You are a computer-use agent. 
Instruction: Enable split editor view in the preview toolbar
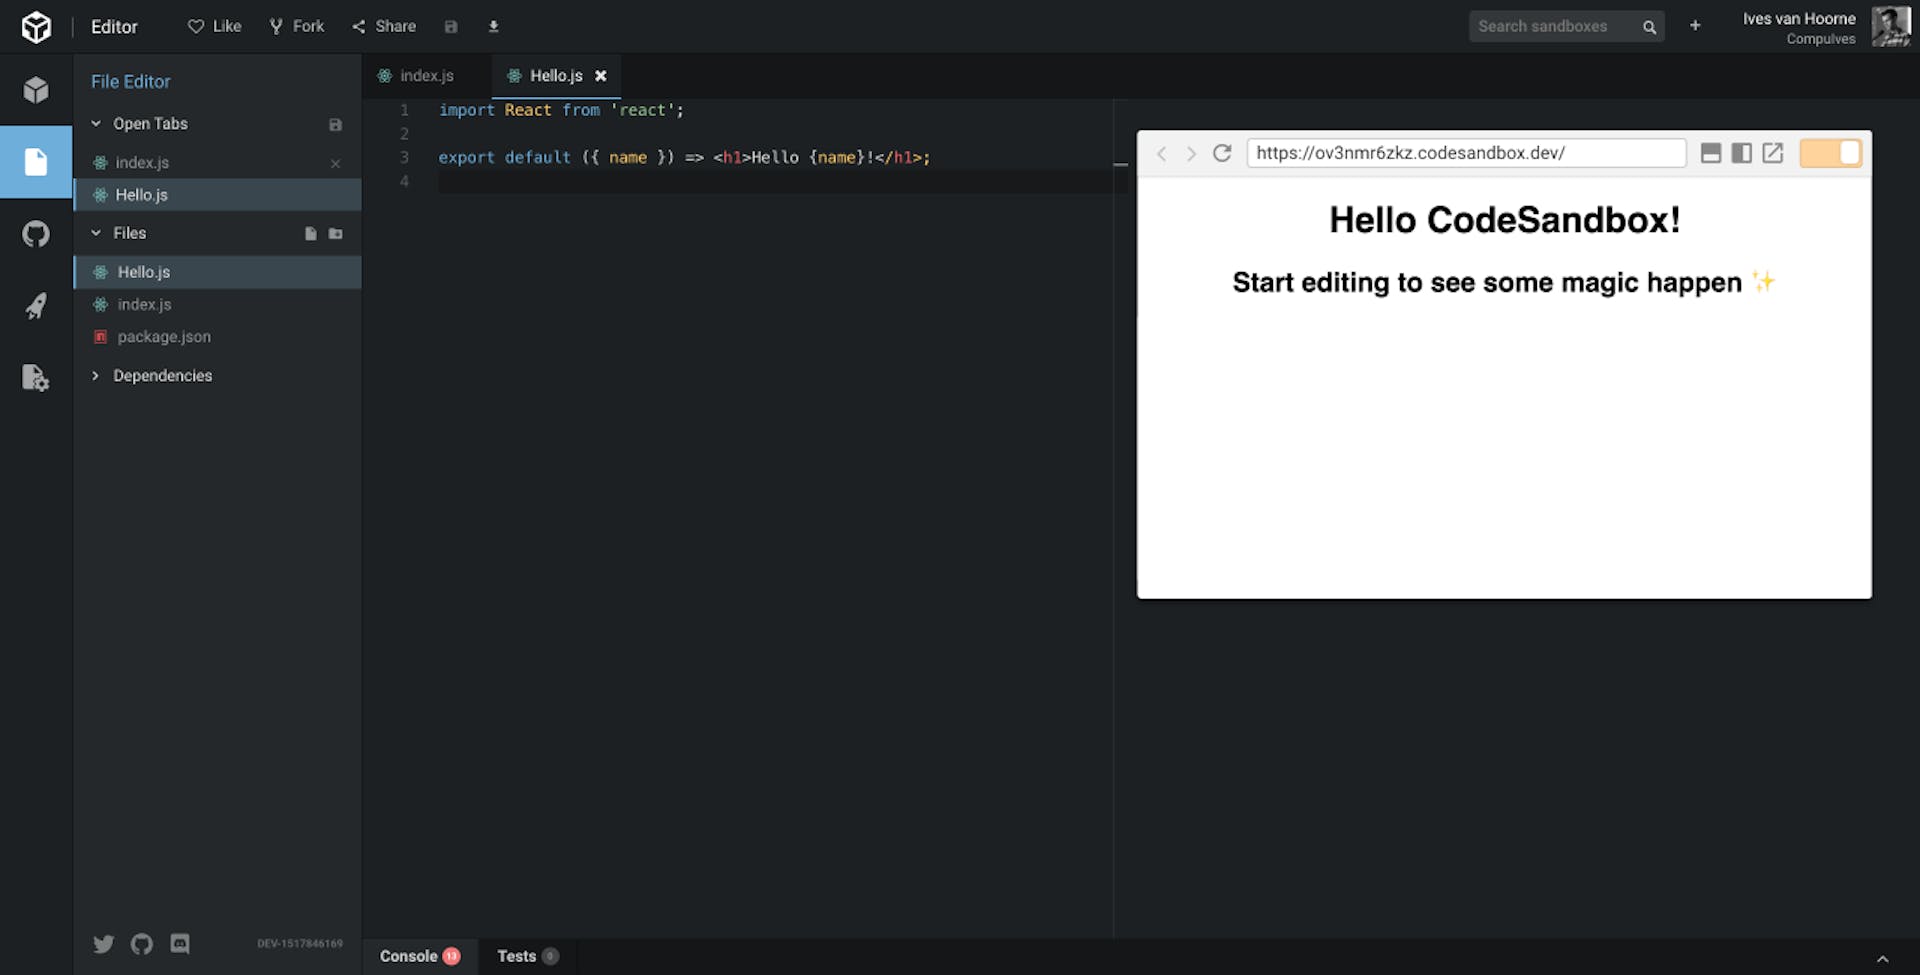point(1742,153)
